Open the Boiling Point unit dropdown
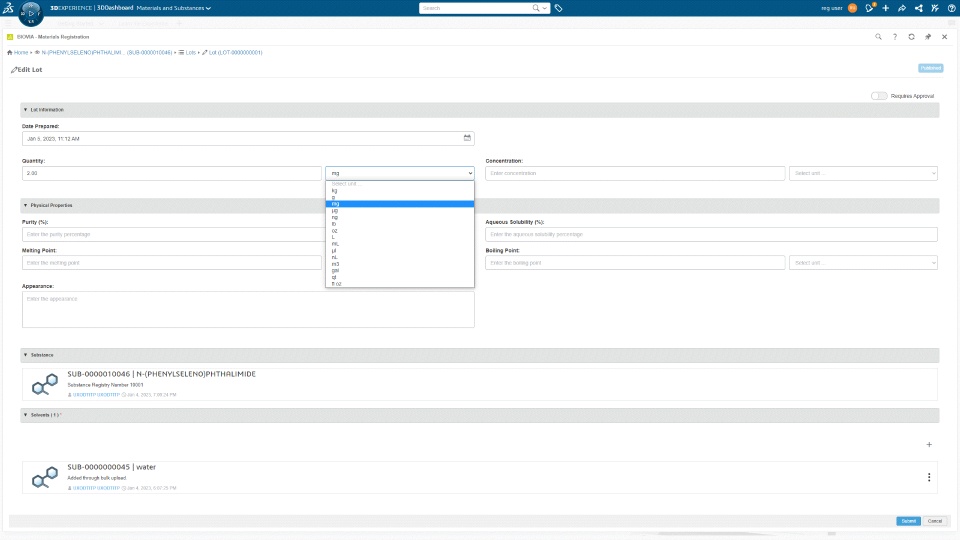 point(863,263)
